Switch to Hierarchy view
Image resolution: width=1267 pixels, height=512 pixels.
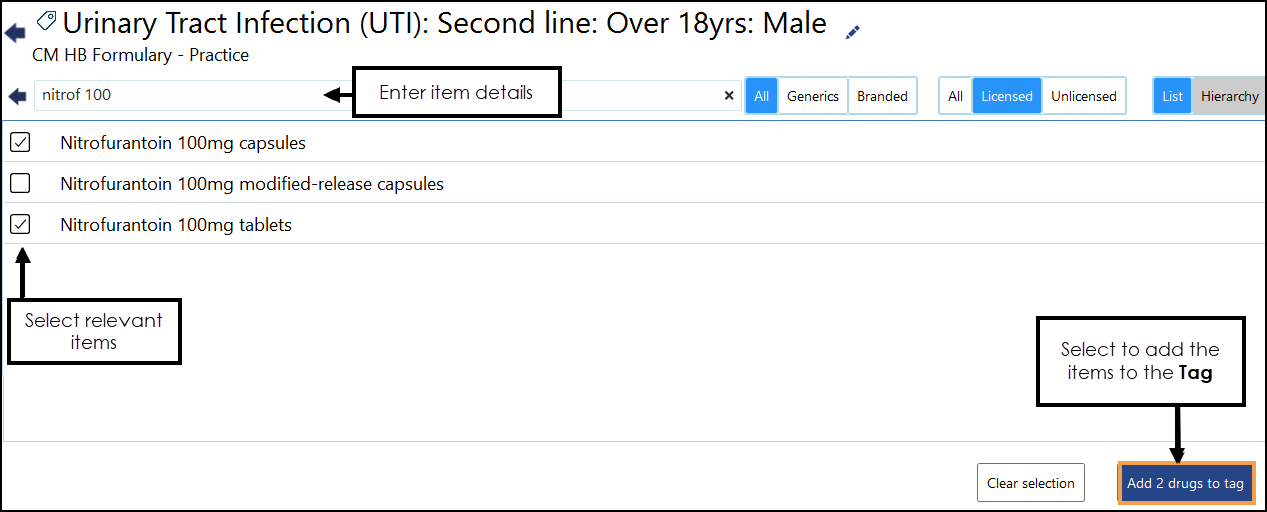(x=1229, y=96)
